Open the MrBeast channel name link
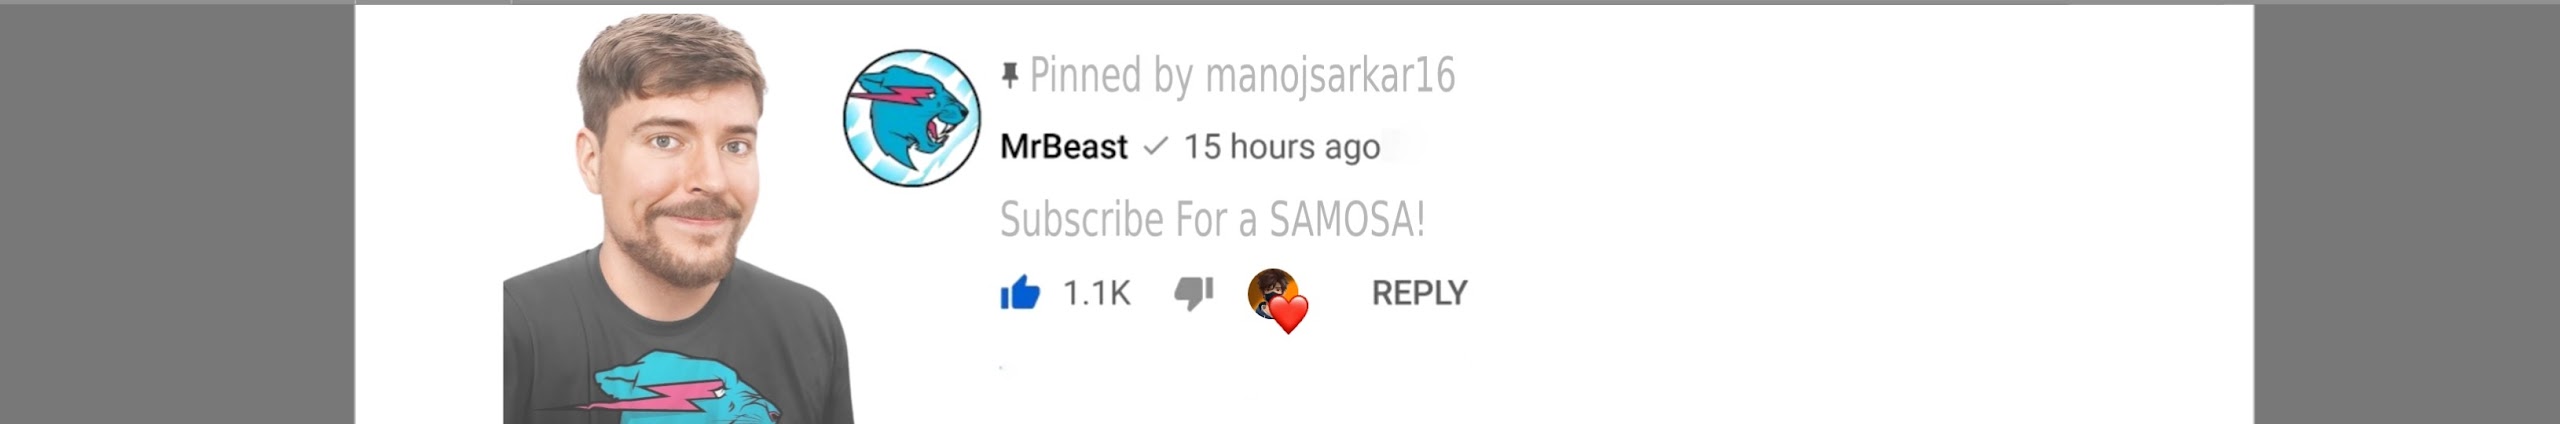Image resolution: width=2560 pixels, height=424 pixels. click(x=1064, y=147)
